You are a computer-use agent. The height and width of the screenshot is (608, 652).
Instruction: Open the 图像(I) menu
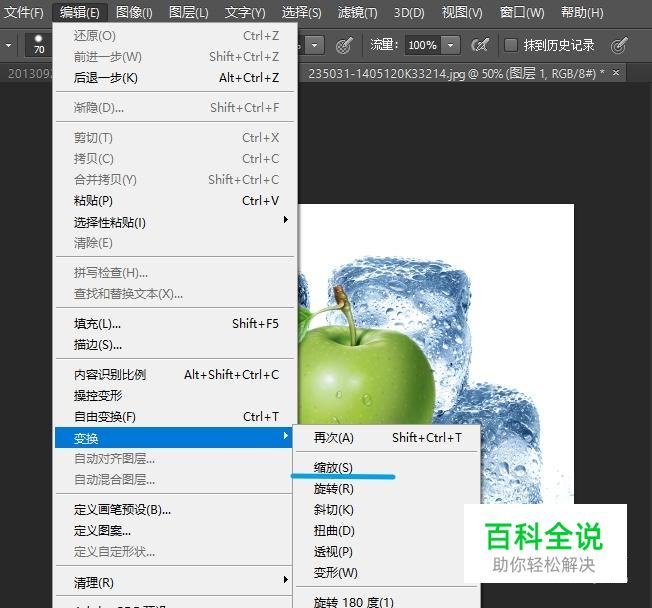click(134, 12)
